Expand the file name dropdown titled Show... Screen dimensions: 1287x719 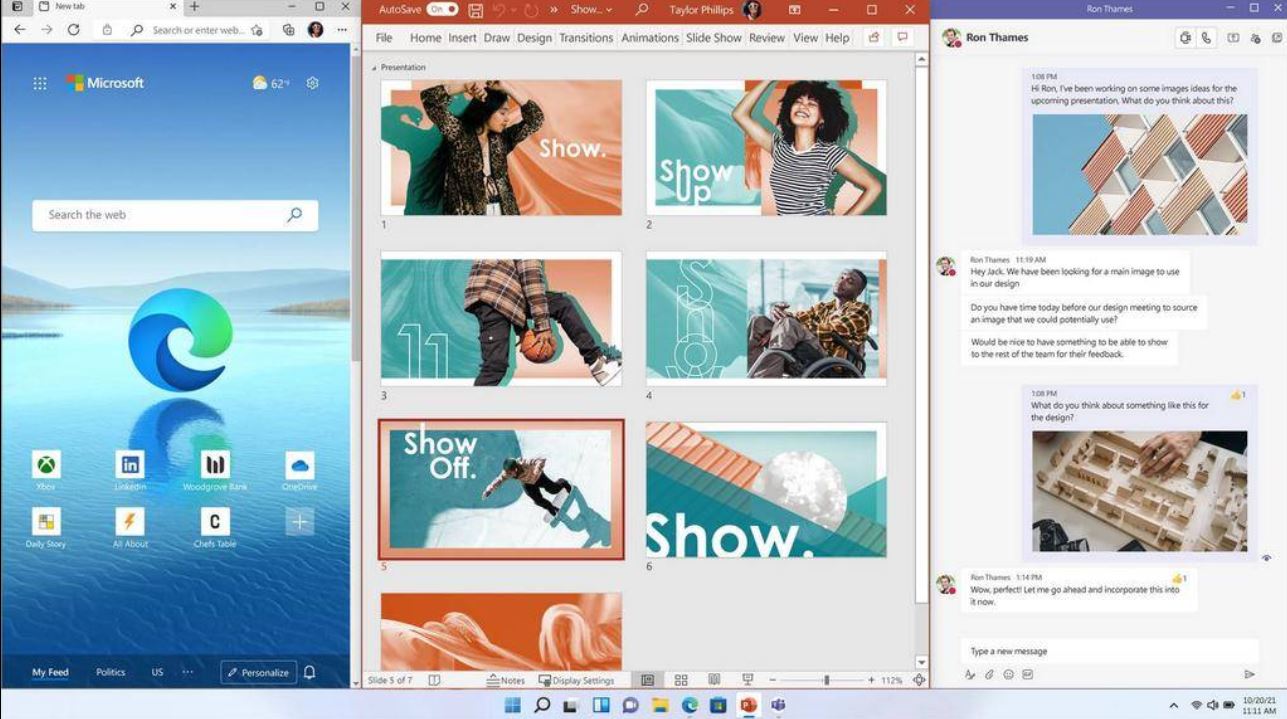[x=591, y=10]
